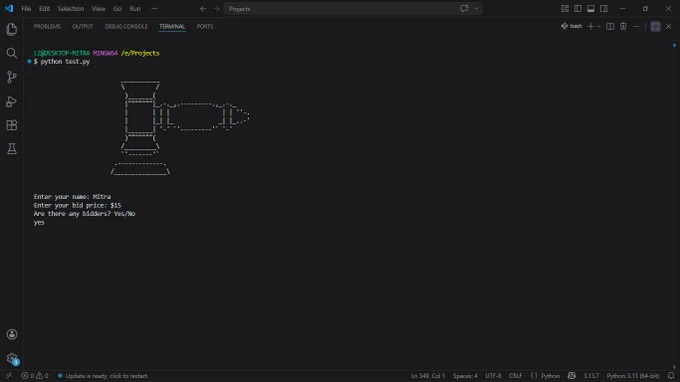
Task: Click the Projects command center search box
Action: (x=353, y=9)
